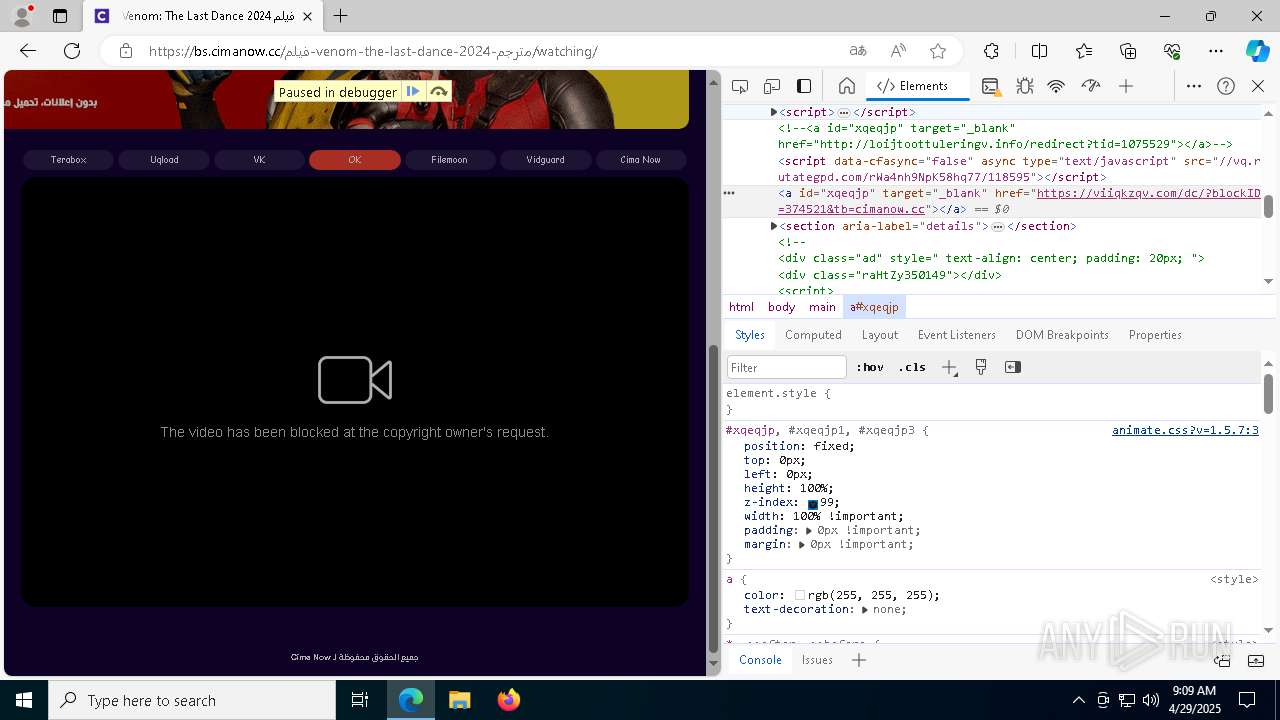
Task: Toggle the :hov element state panel
Action: [x=870, y=367]
